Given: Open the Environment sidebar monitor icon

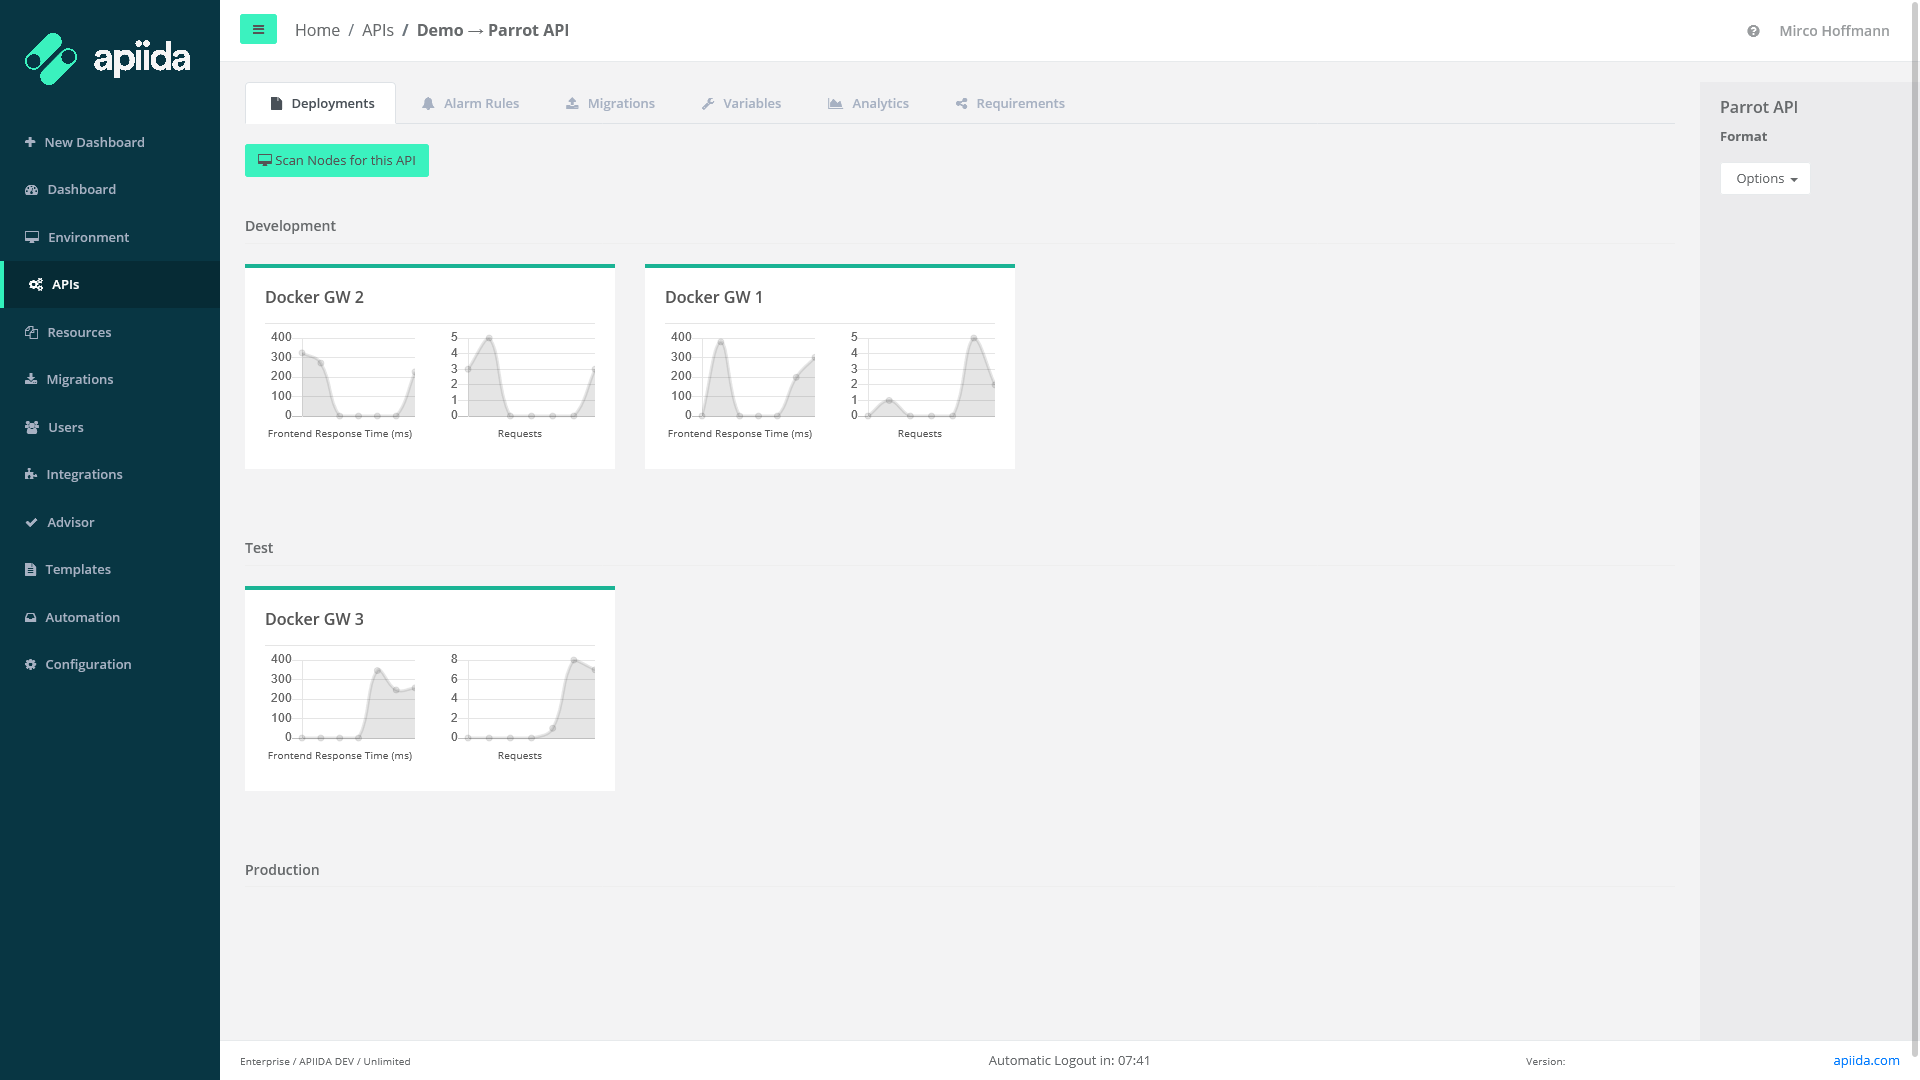Looking at the screenshot, I should 32,237.
